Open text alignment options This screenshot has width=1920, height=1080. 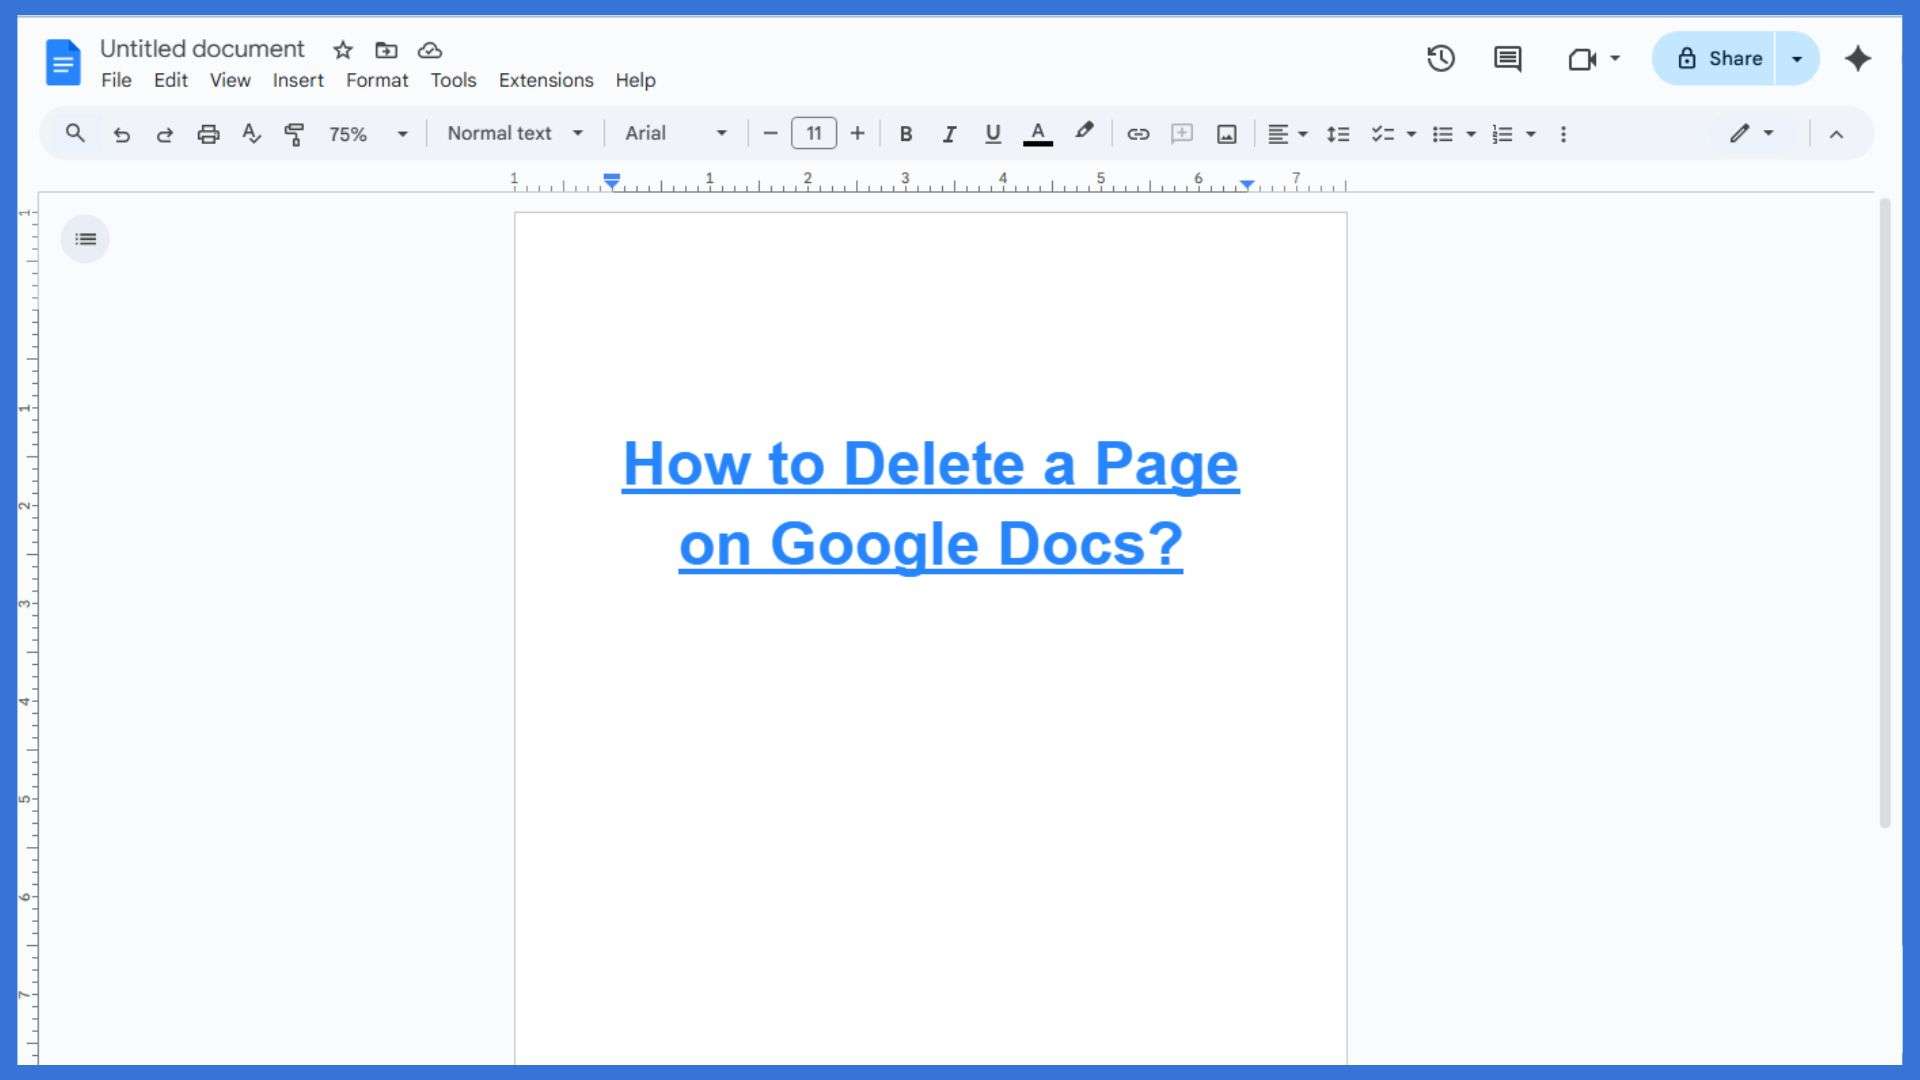(x=1287, y=134)
